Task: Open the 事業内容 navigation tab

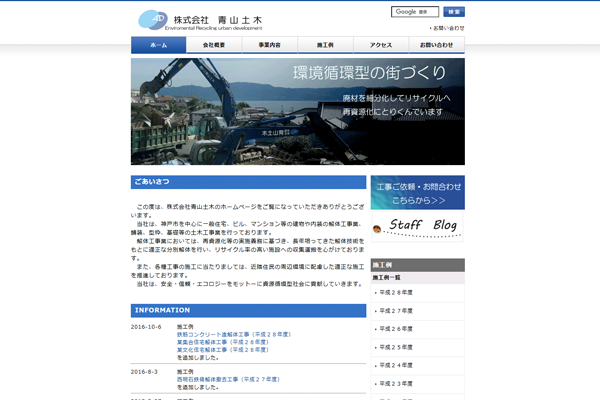Action: coord(269,45)
